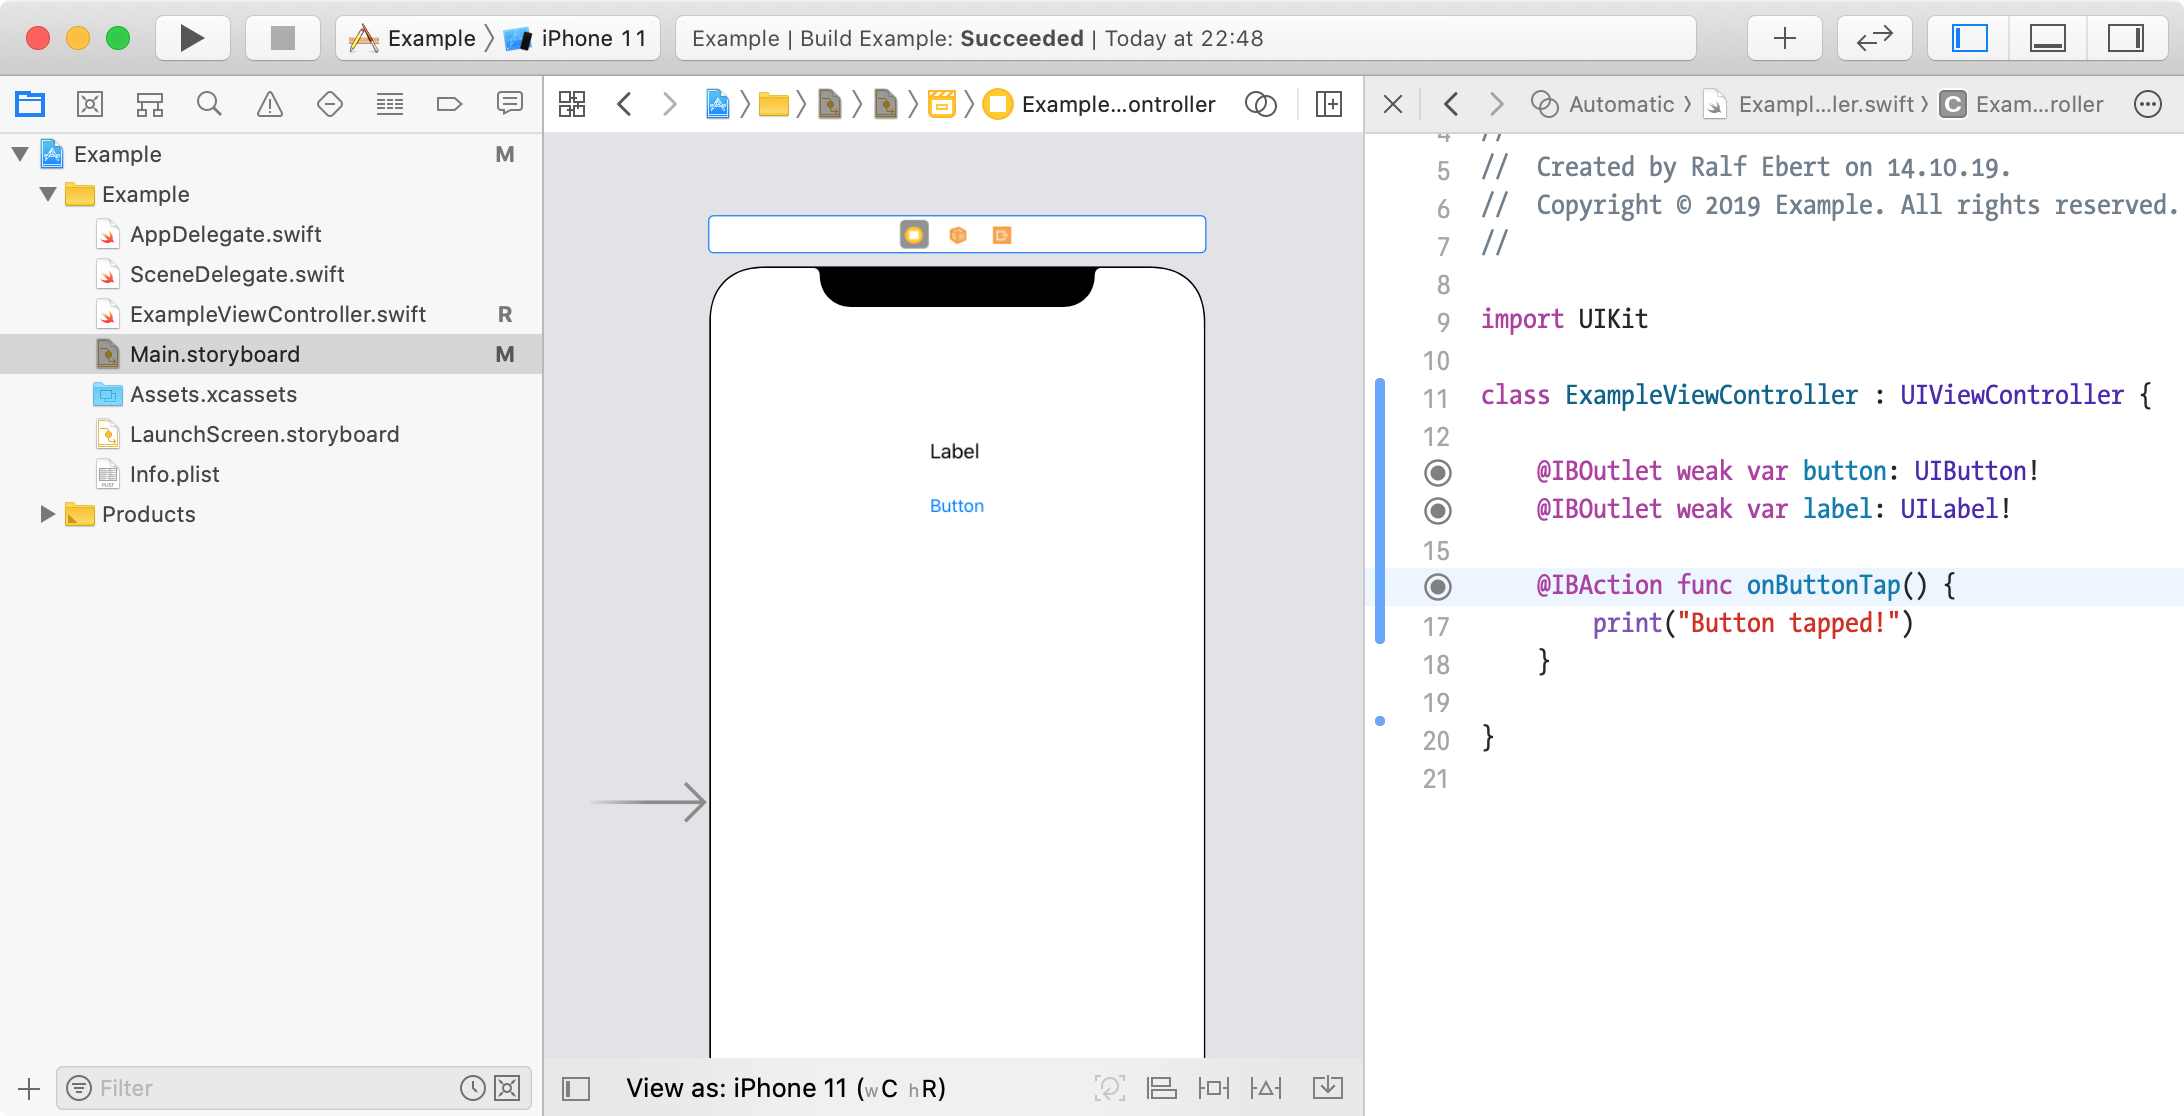Select First Responder cube in scene dock

[958, 235]
